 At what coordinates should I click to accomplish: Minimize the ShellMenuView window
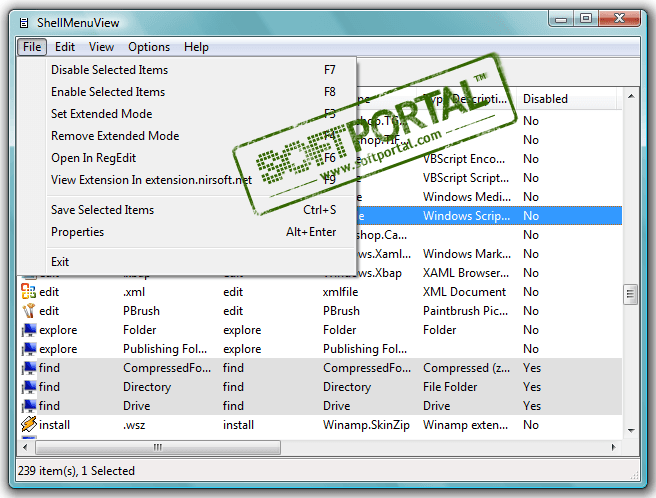point(561,19)
